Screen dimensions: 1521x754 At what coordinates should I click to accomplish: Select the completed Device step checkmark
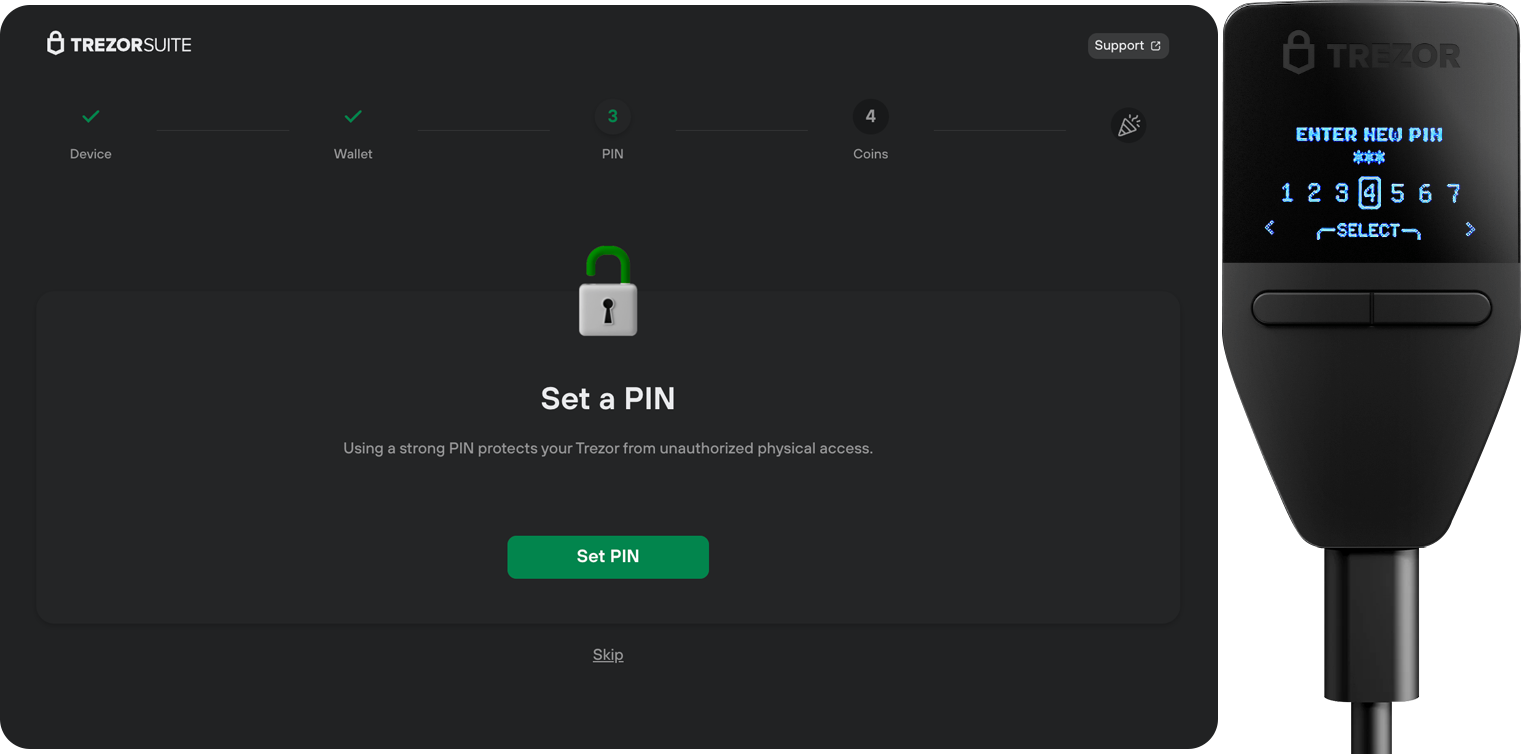tap(91, 117)
